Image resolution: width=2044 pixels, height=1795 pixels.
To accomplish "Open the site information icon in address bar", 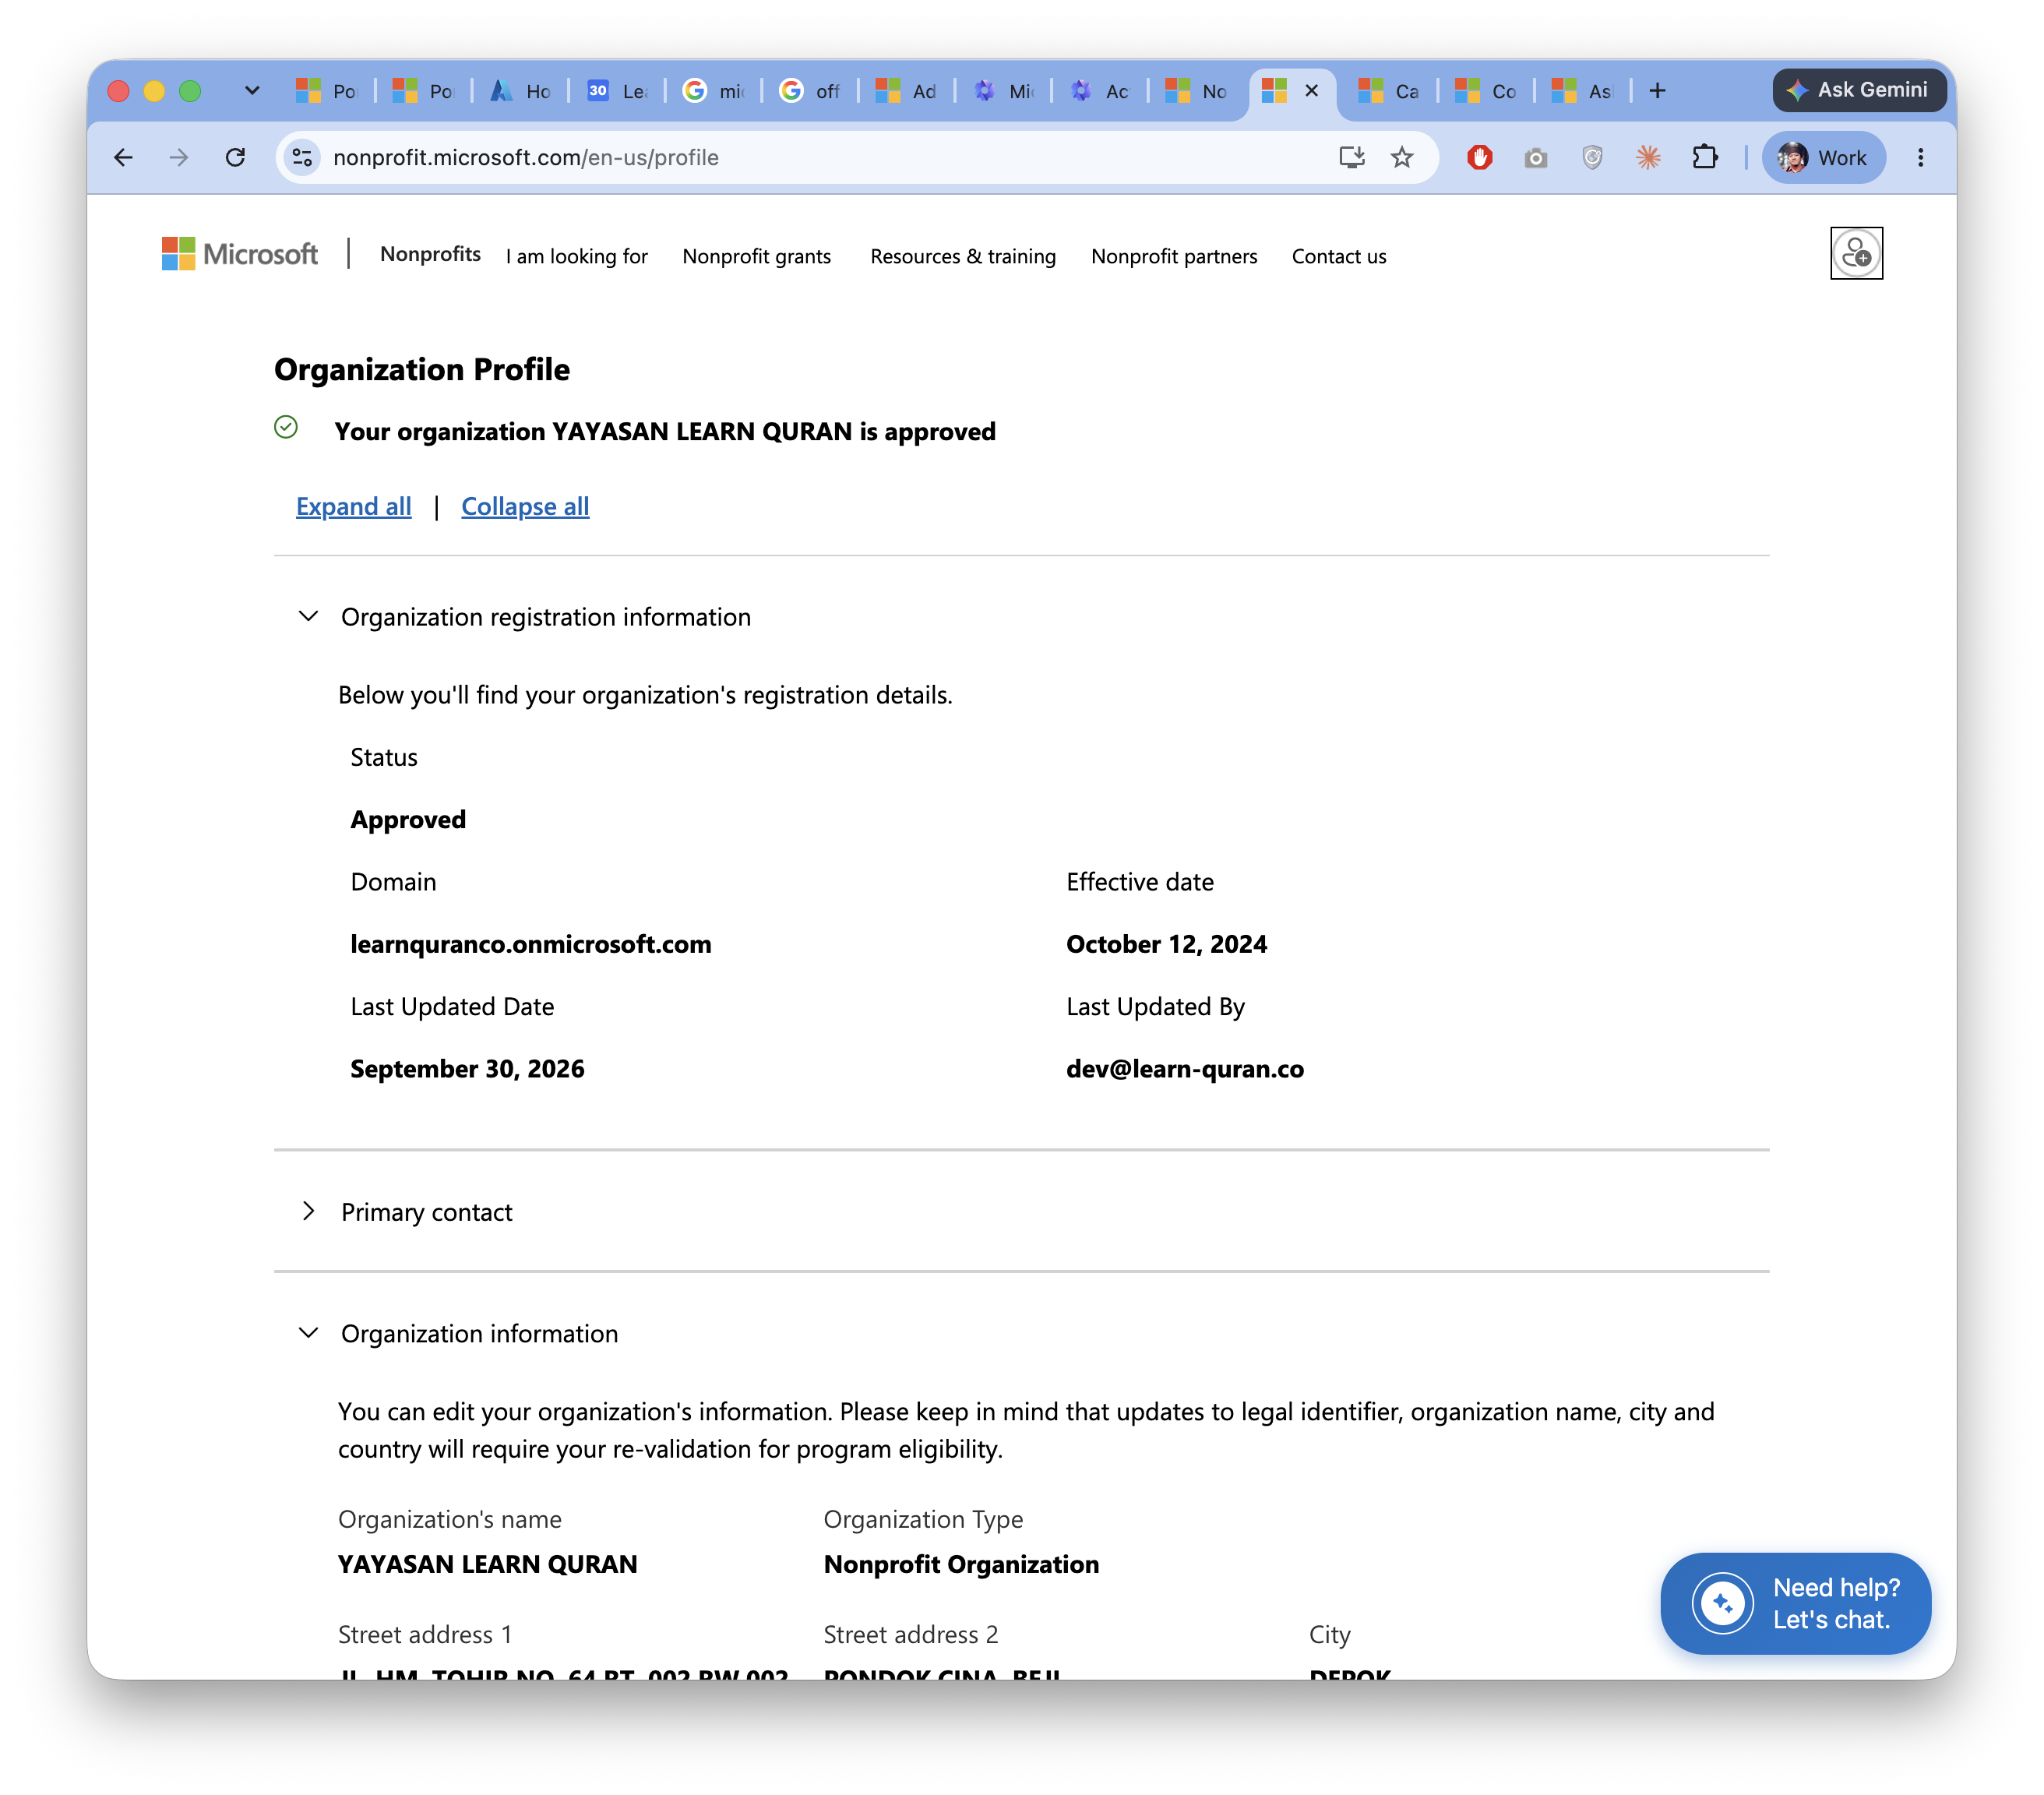I will coord(302,157).
